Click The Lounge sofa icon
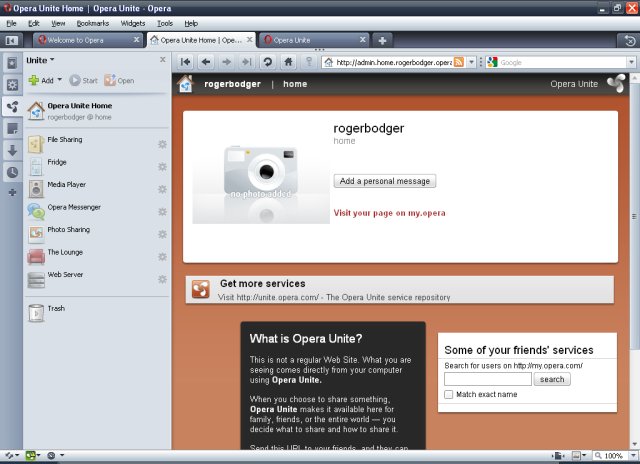This screenshot has height=464, width=640. 36,257
